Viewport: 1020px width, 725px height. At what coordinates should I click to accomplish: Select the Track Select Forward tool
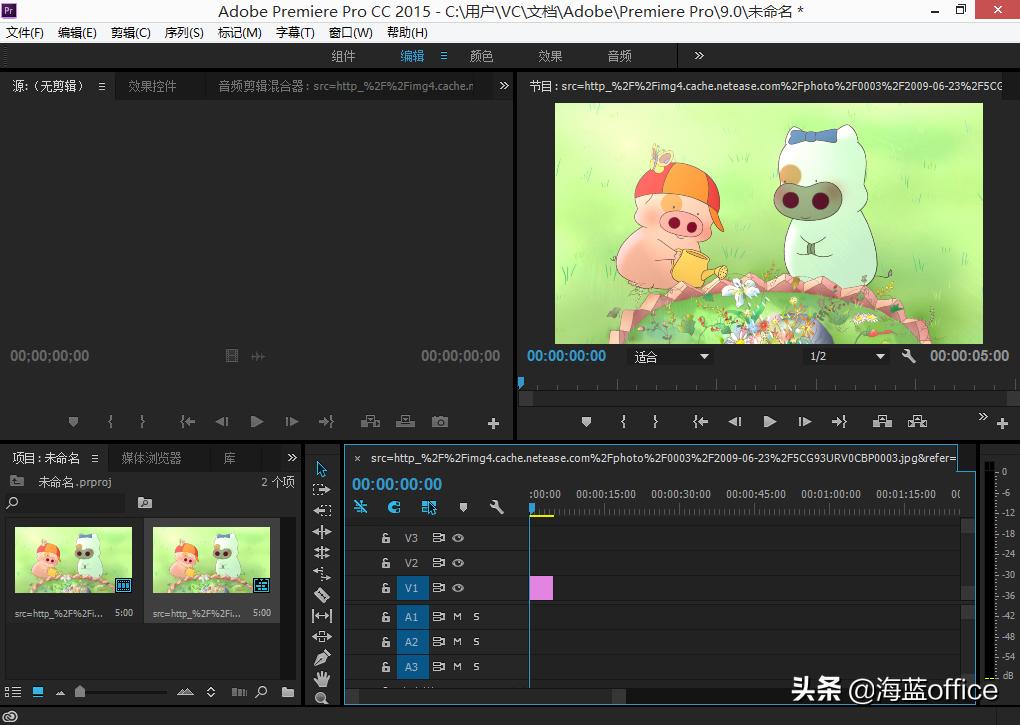click(322, 490)
